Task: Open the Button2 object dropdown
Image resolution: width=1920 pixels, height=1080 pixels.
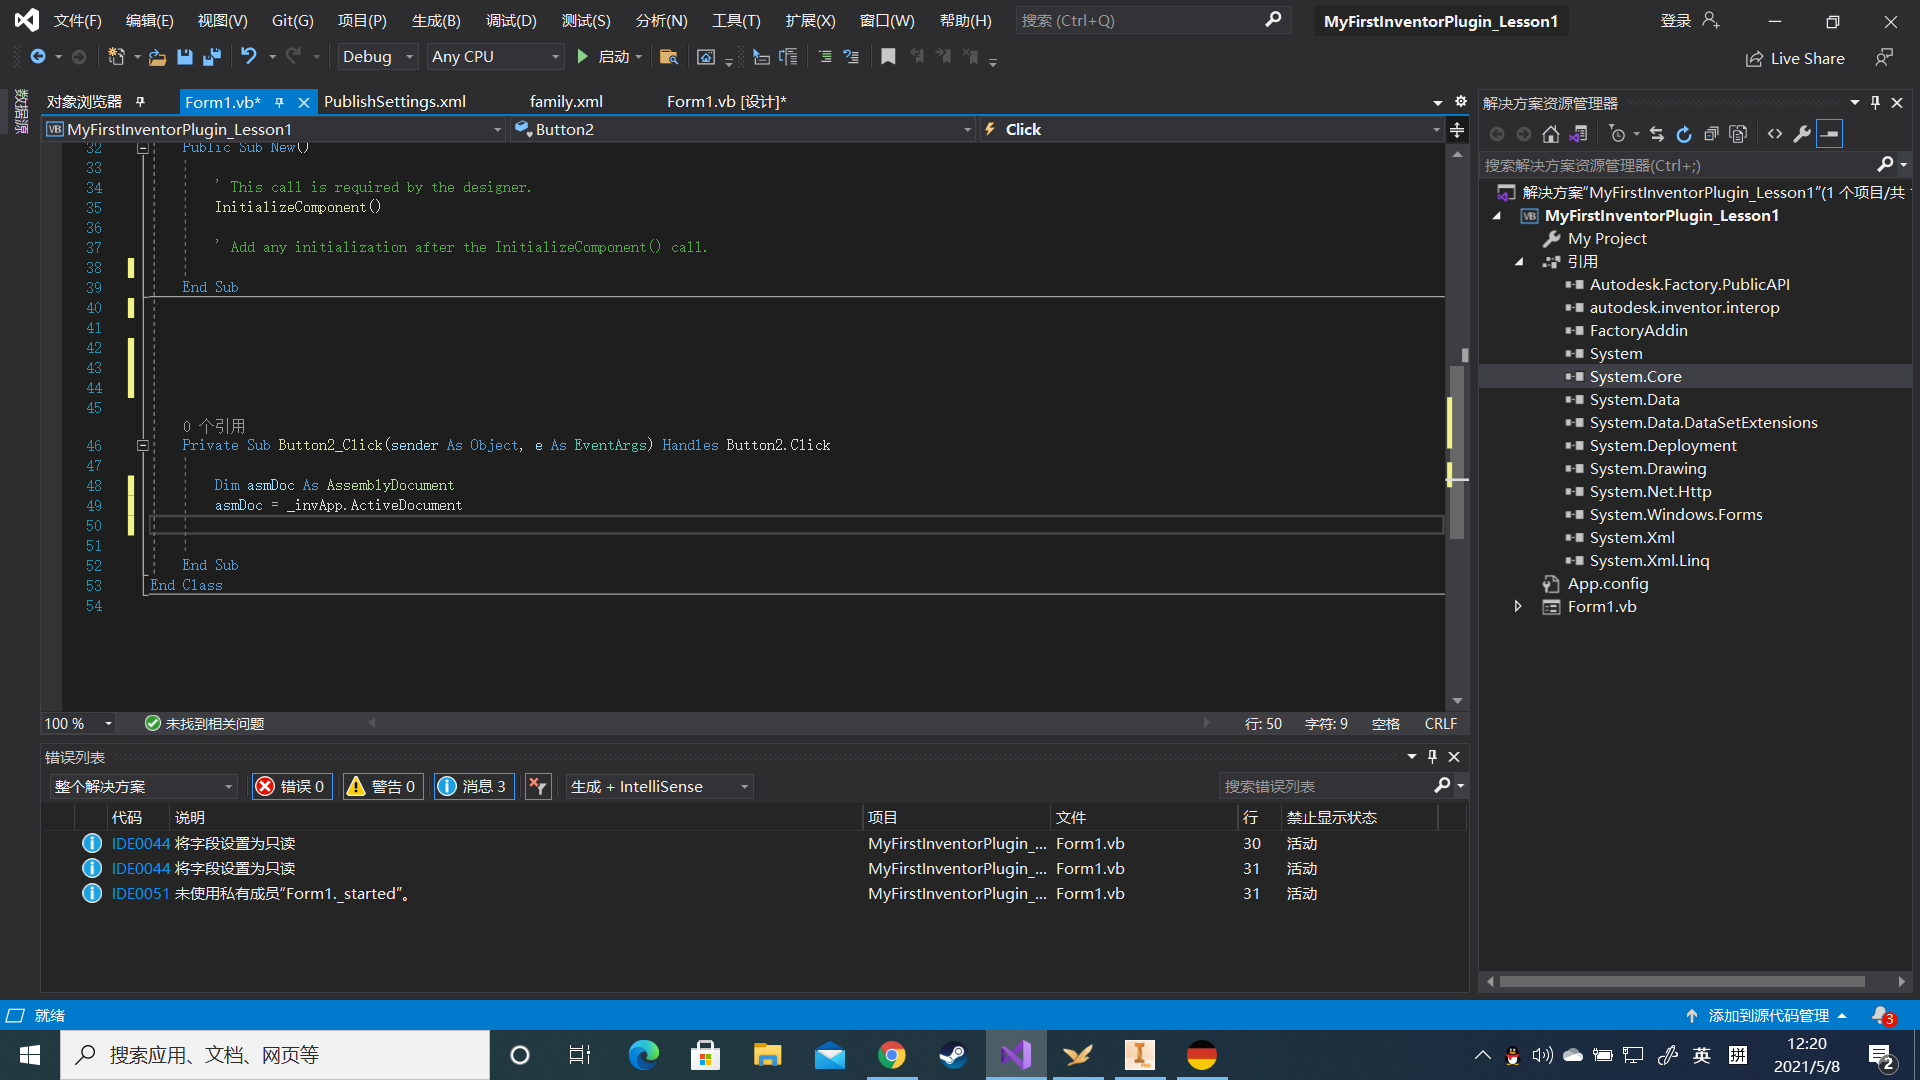Action: click(743, 130)
